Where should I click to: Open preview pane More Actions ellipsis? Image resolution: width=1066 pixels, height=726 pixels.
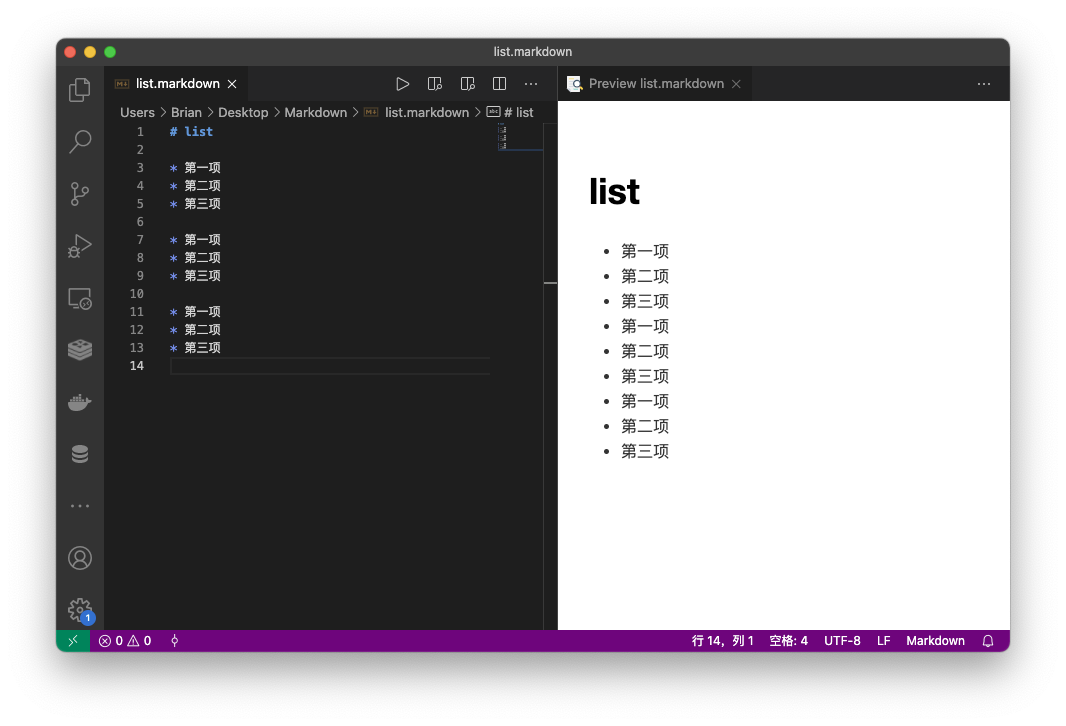pyautogui.click(x=984, y=84)
